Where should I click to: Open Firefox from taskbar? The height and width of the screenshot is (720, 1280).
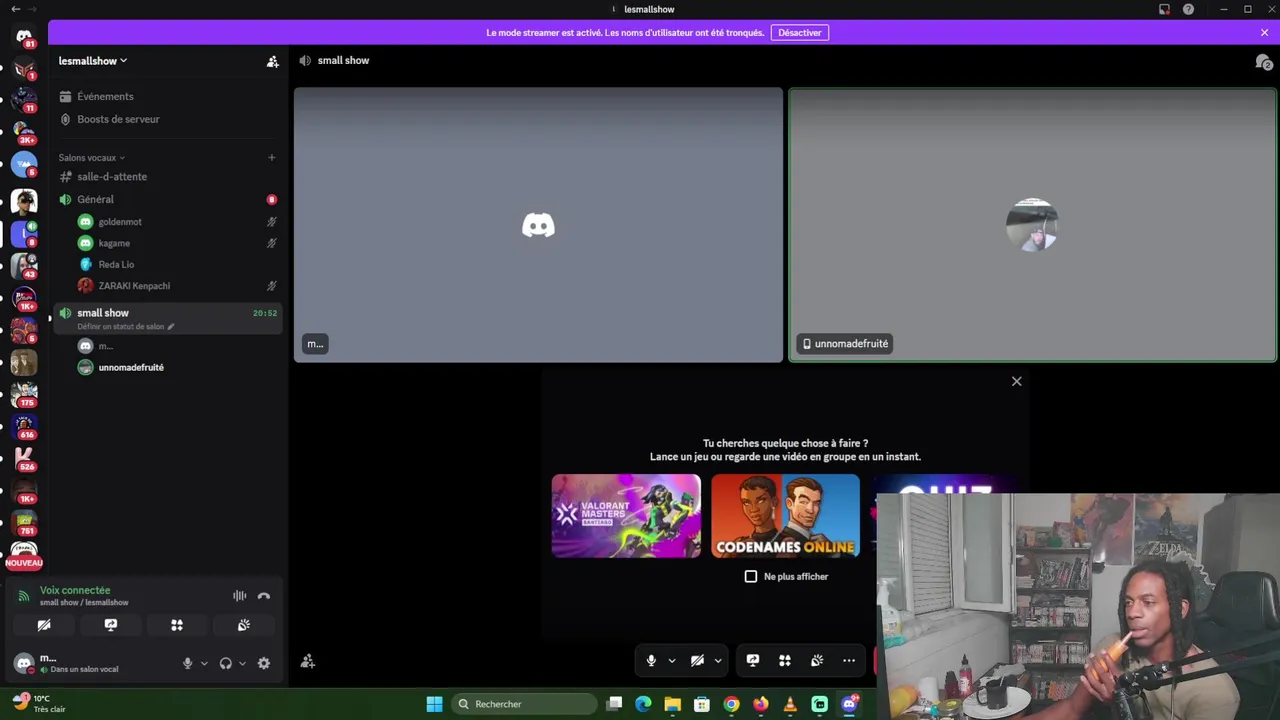tap(761, 704)
